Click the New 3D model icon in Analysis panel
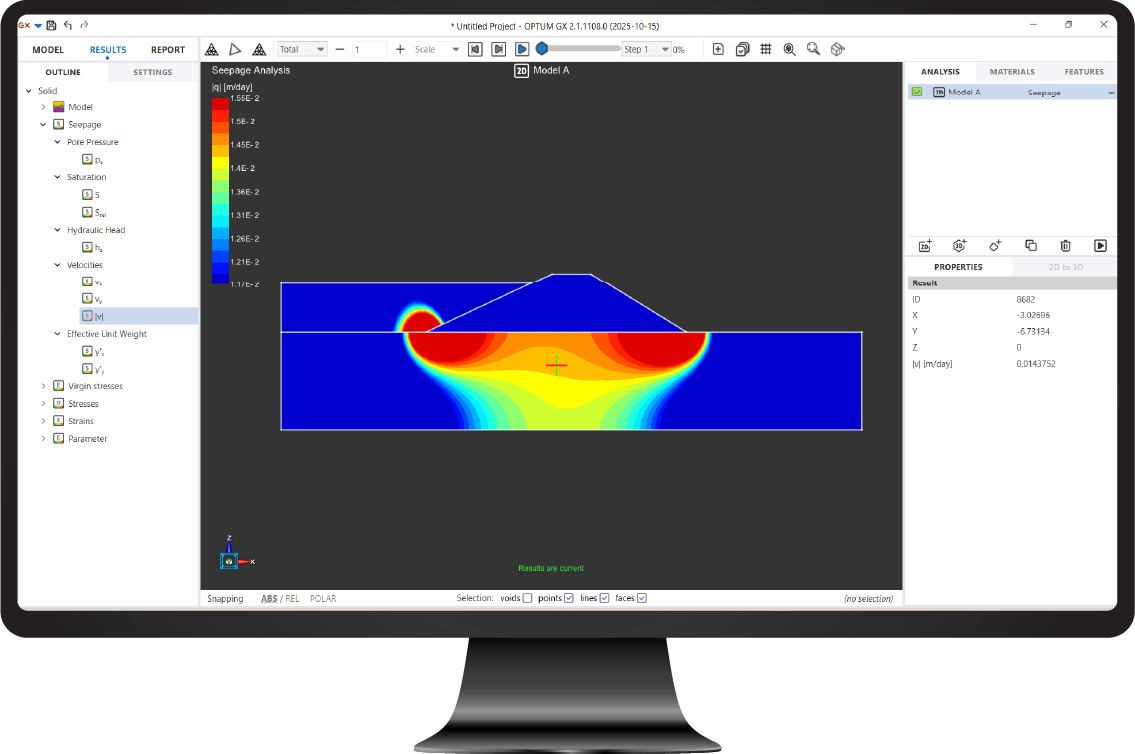The width and height of the screenshot is (1135, 754). pyautogui.click(x=959, y=245)
